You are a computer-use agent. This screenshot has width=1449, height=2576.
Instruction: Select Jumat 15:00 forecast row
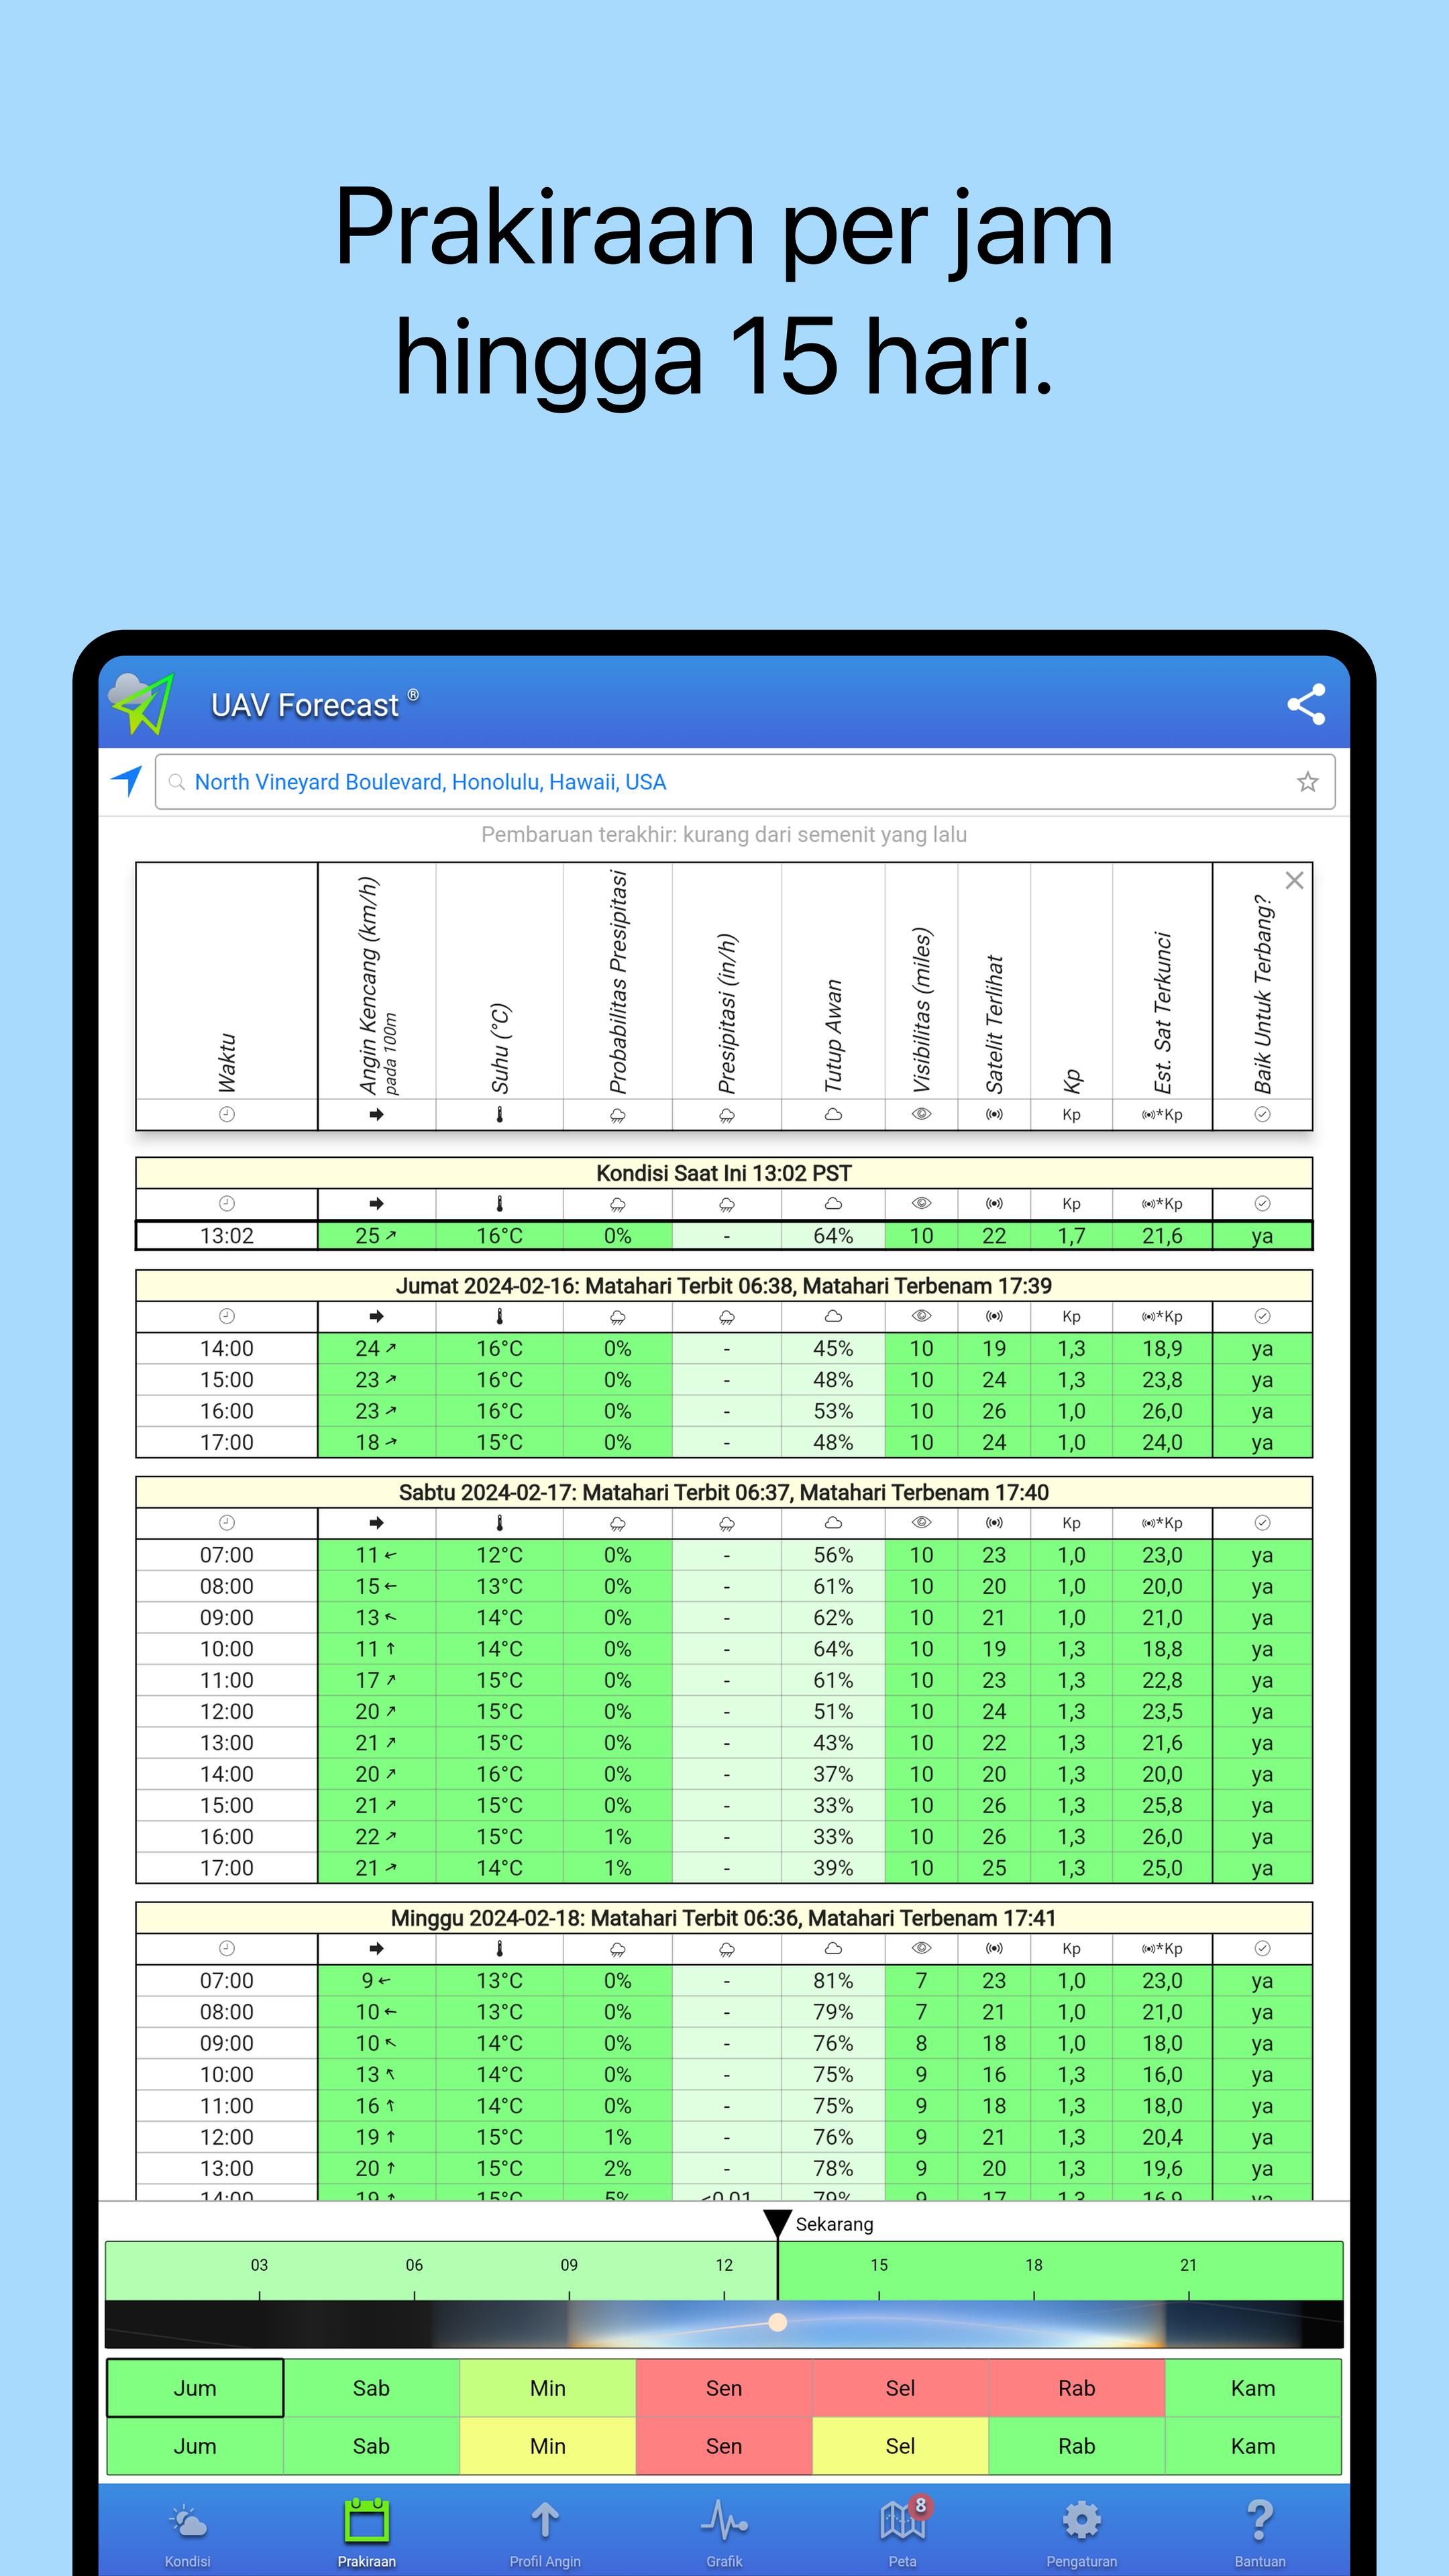(724, 1380)
